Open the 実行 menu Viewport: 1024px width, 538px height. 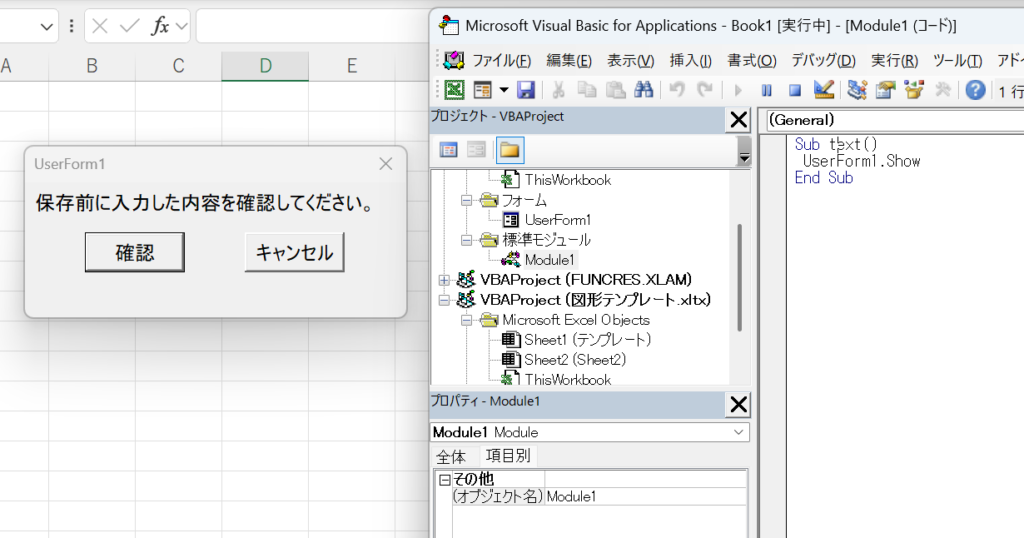click(x=894, y=61)
